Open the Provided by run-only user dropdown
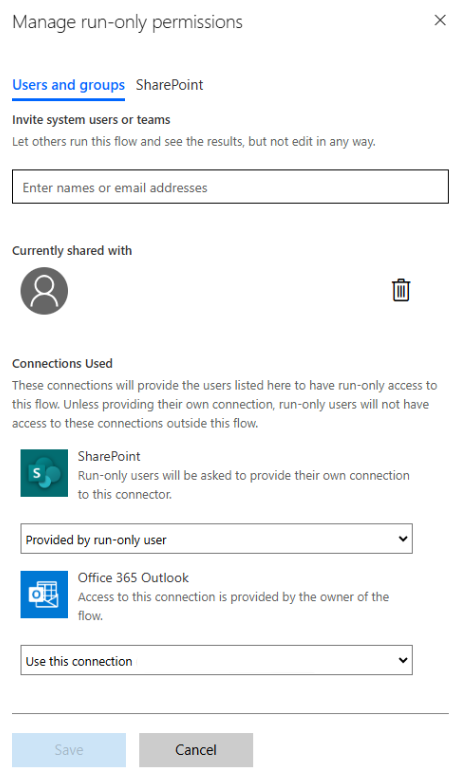 [216, 539]
